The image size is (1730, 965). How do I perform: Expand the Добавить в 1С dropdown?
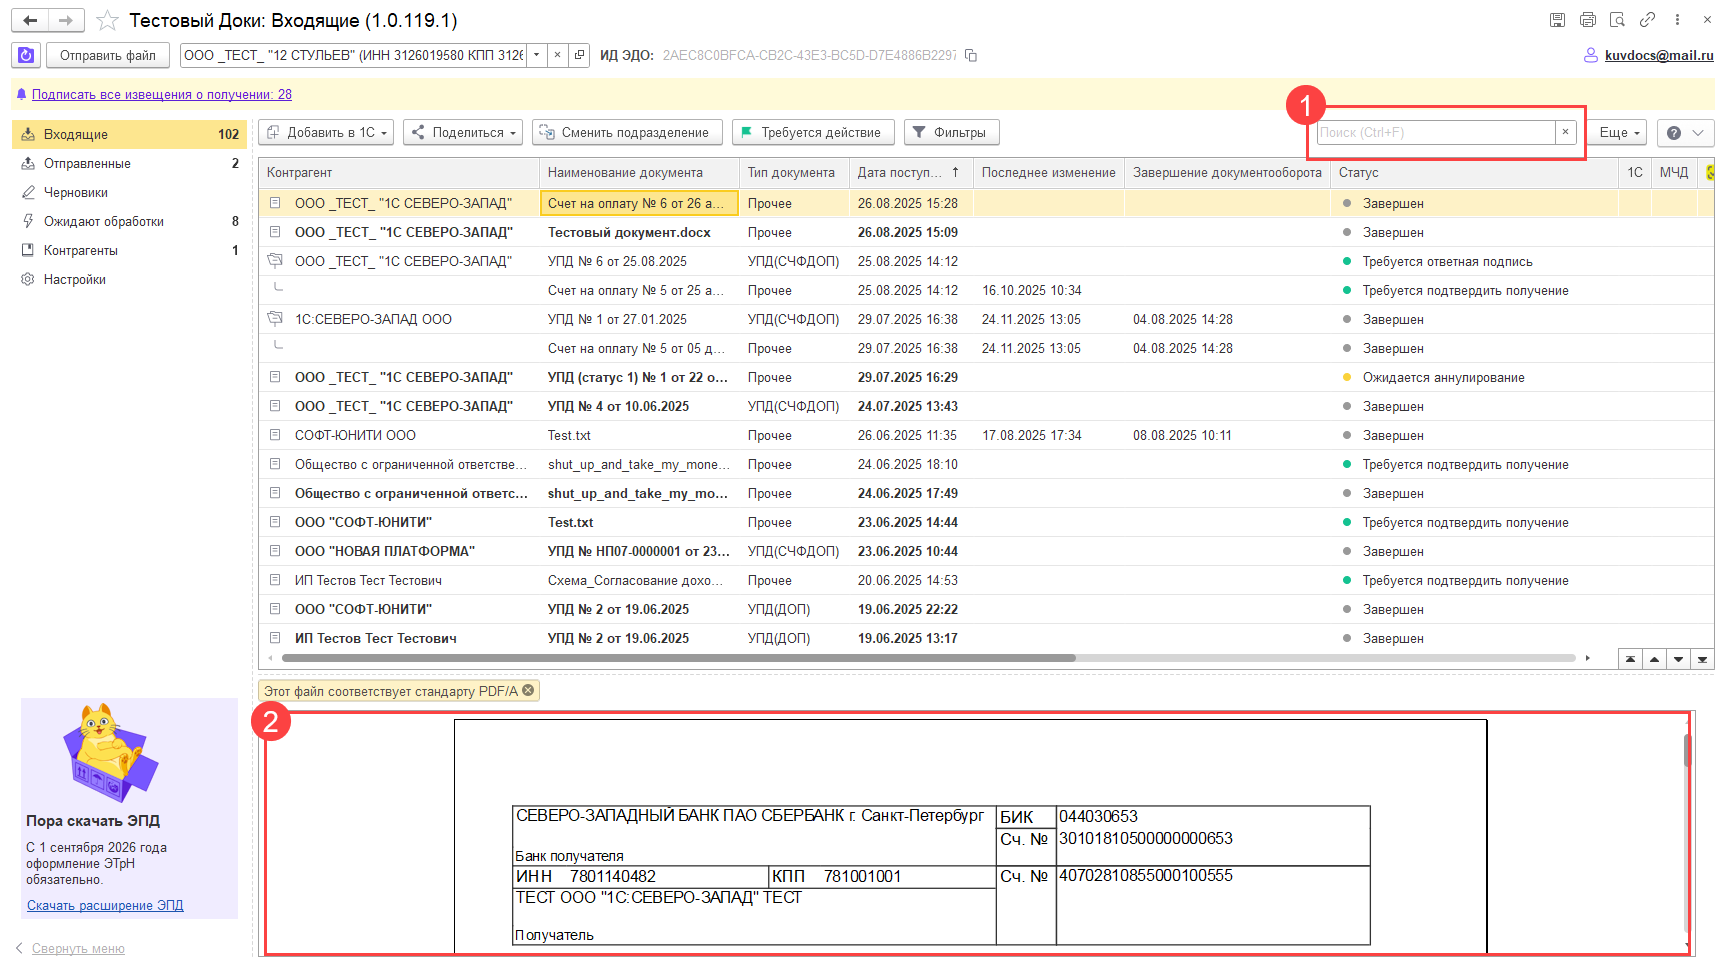(x=325, y=132)
